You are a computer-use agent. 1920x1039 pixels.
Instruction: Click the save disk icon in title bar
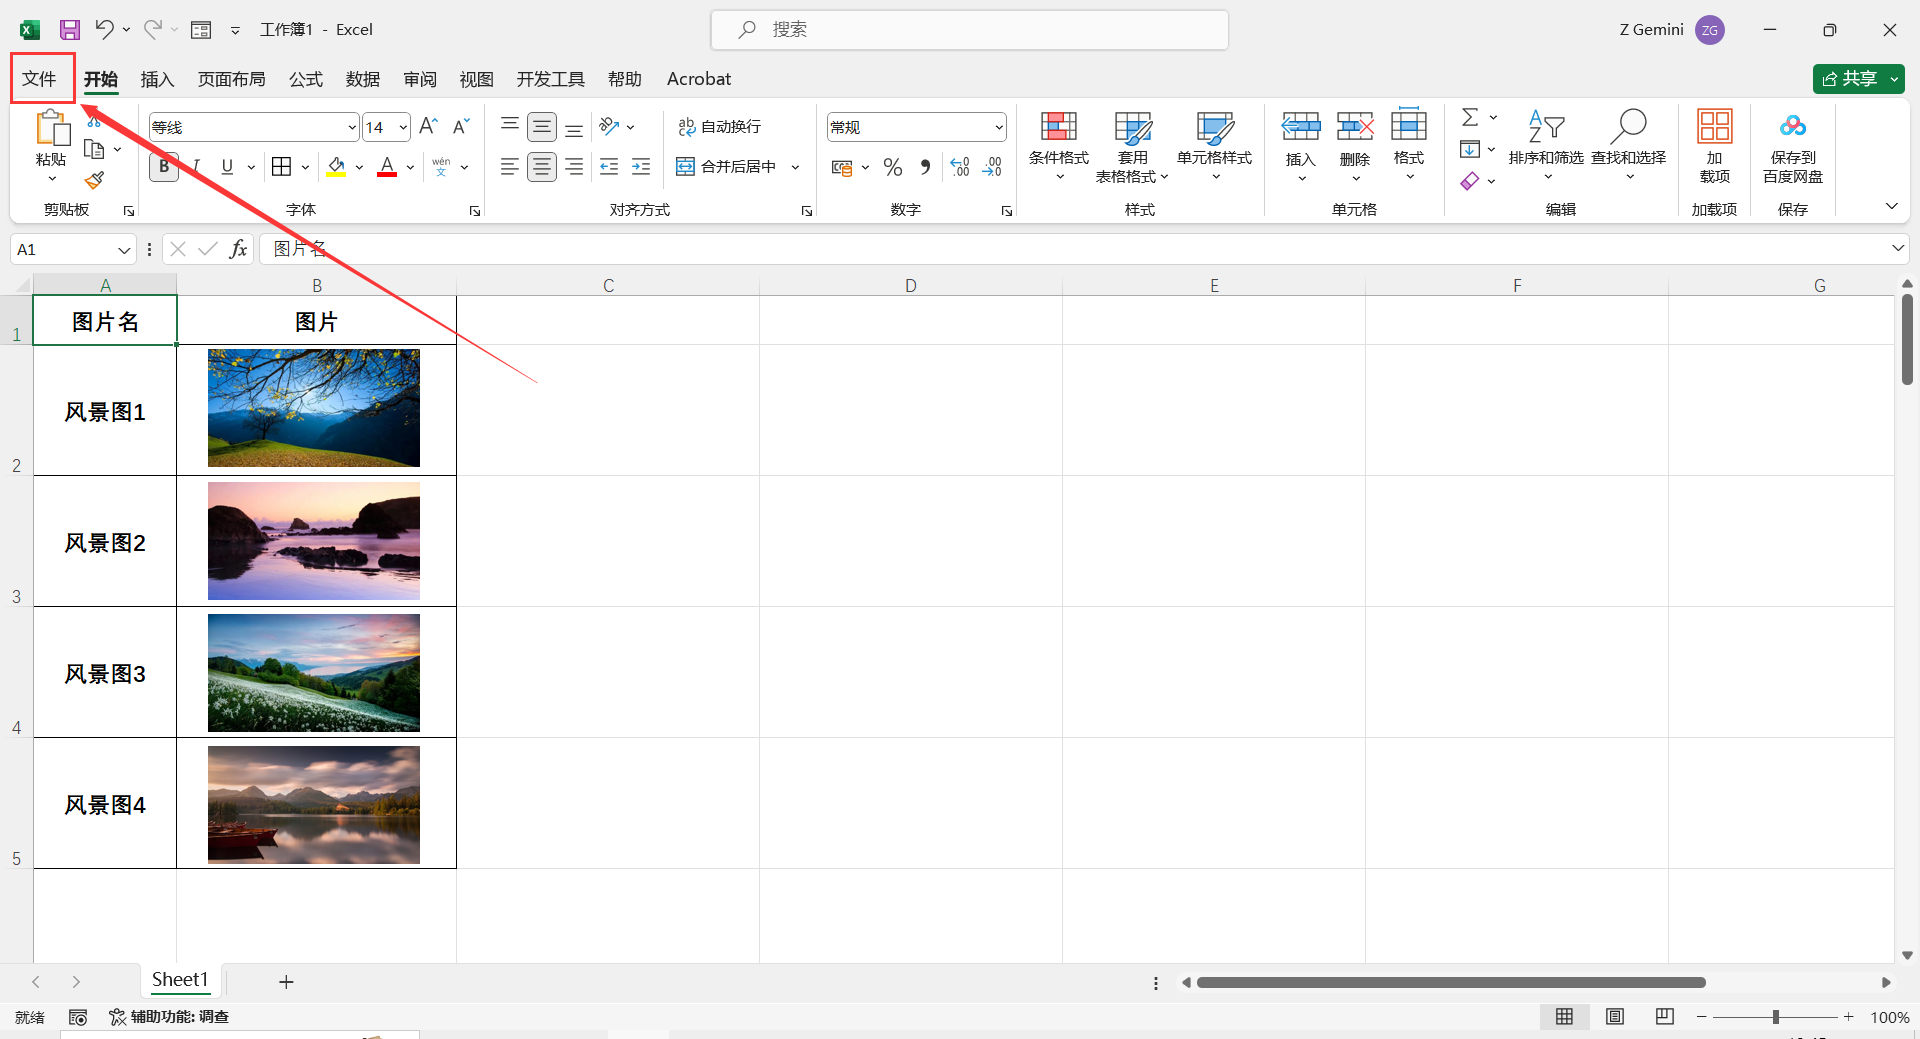coord(69,30)
